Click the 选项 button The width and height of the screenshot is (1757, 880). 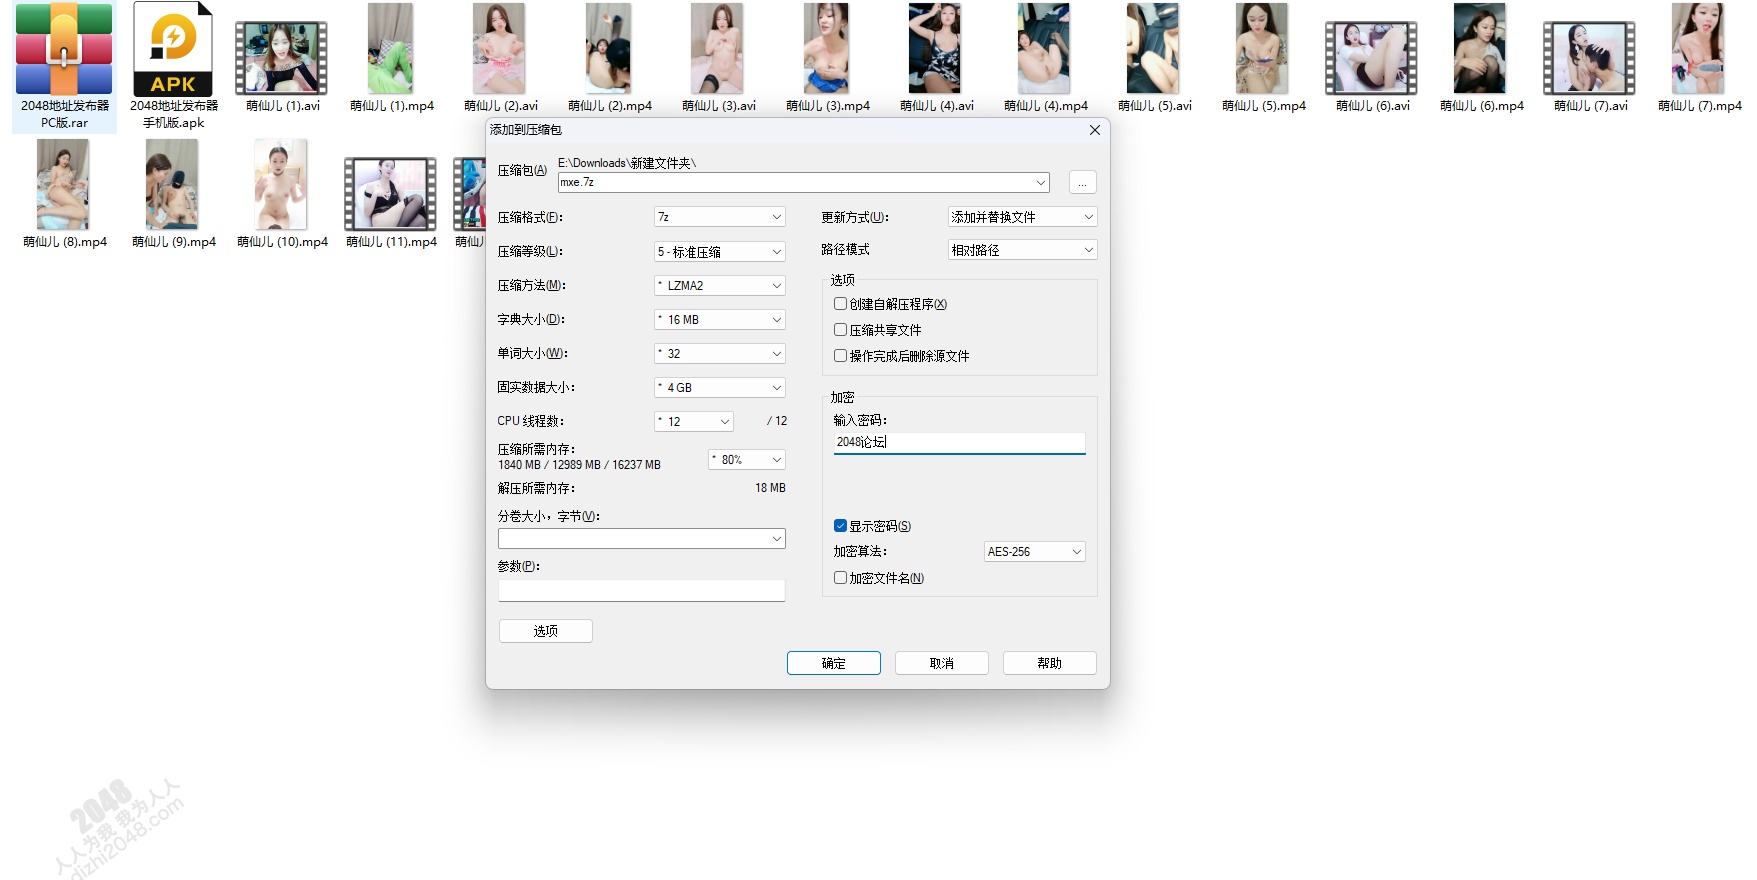(545, 631)
